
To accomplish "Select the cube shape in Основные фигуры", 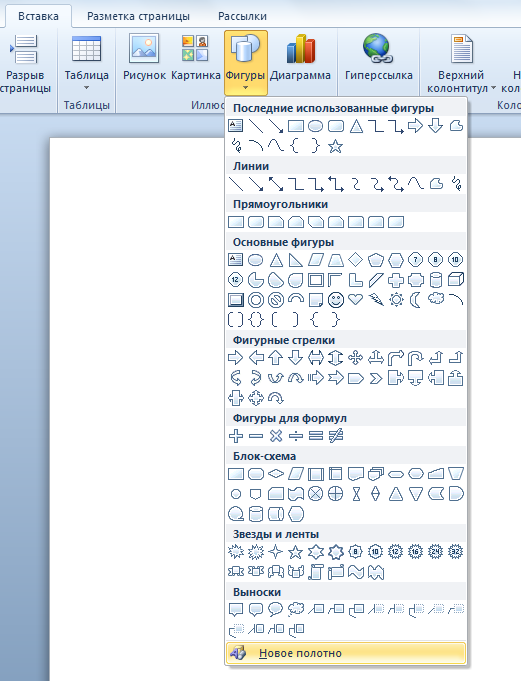I will tap(456, 280).
